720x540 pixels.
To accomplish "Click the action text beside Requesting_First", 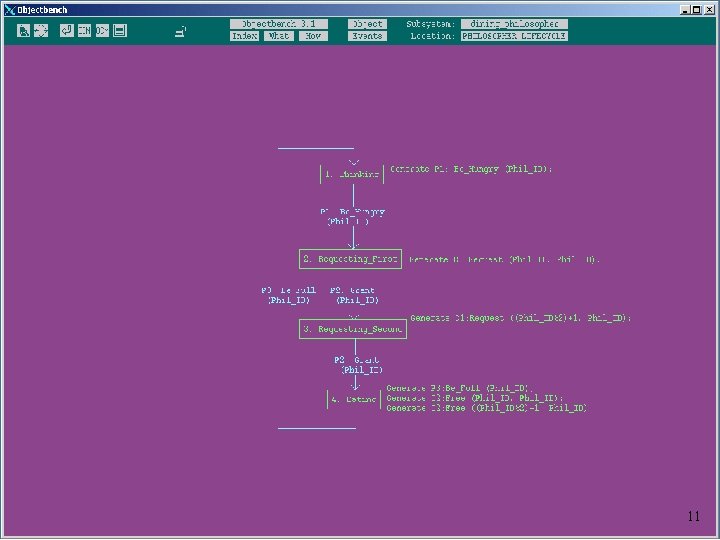I will click(x=504, y=259).
